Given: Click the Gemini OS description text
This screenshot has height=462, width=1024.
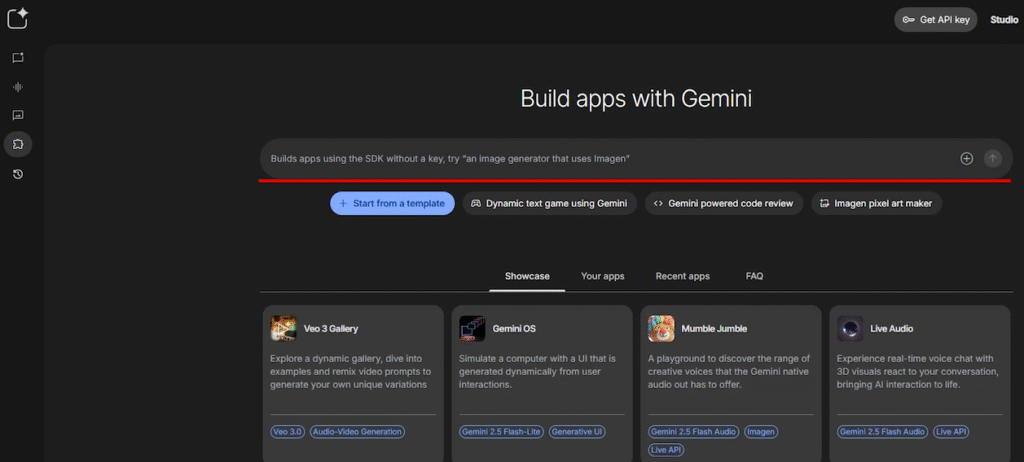Looking at the screenshot, I should (x=537, y=372).
